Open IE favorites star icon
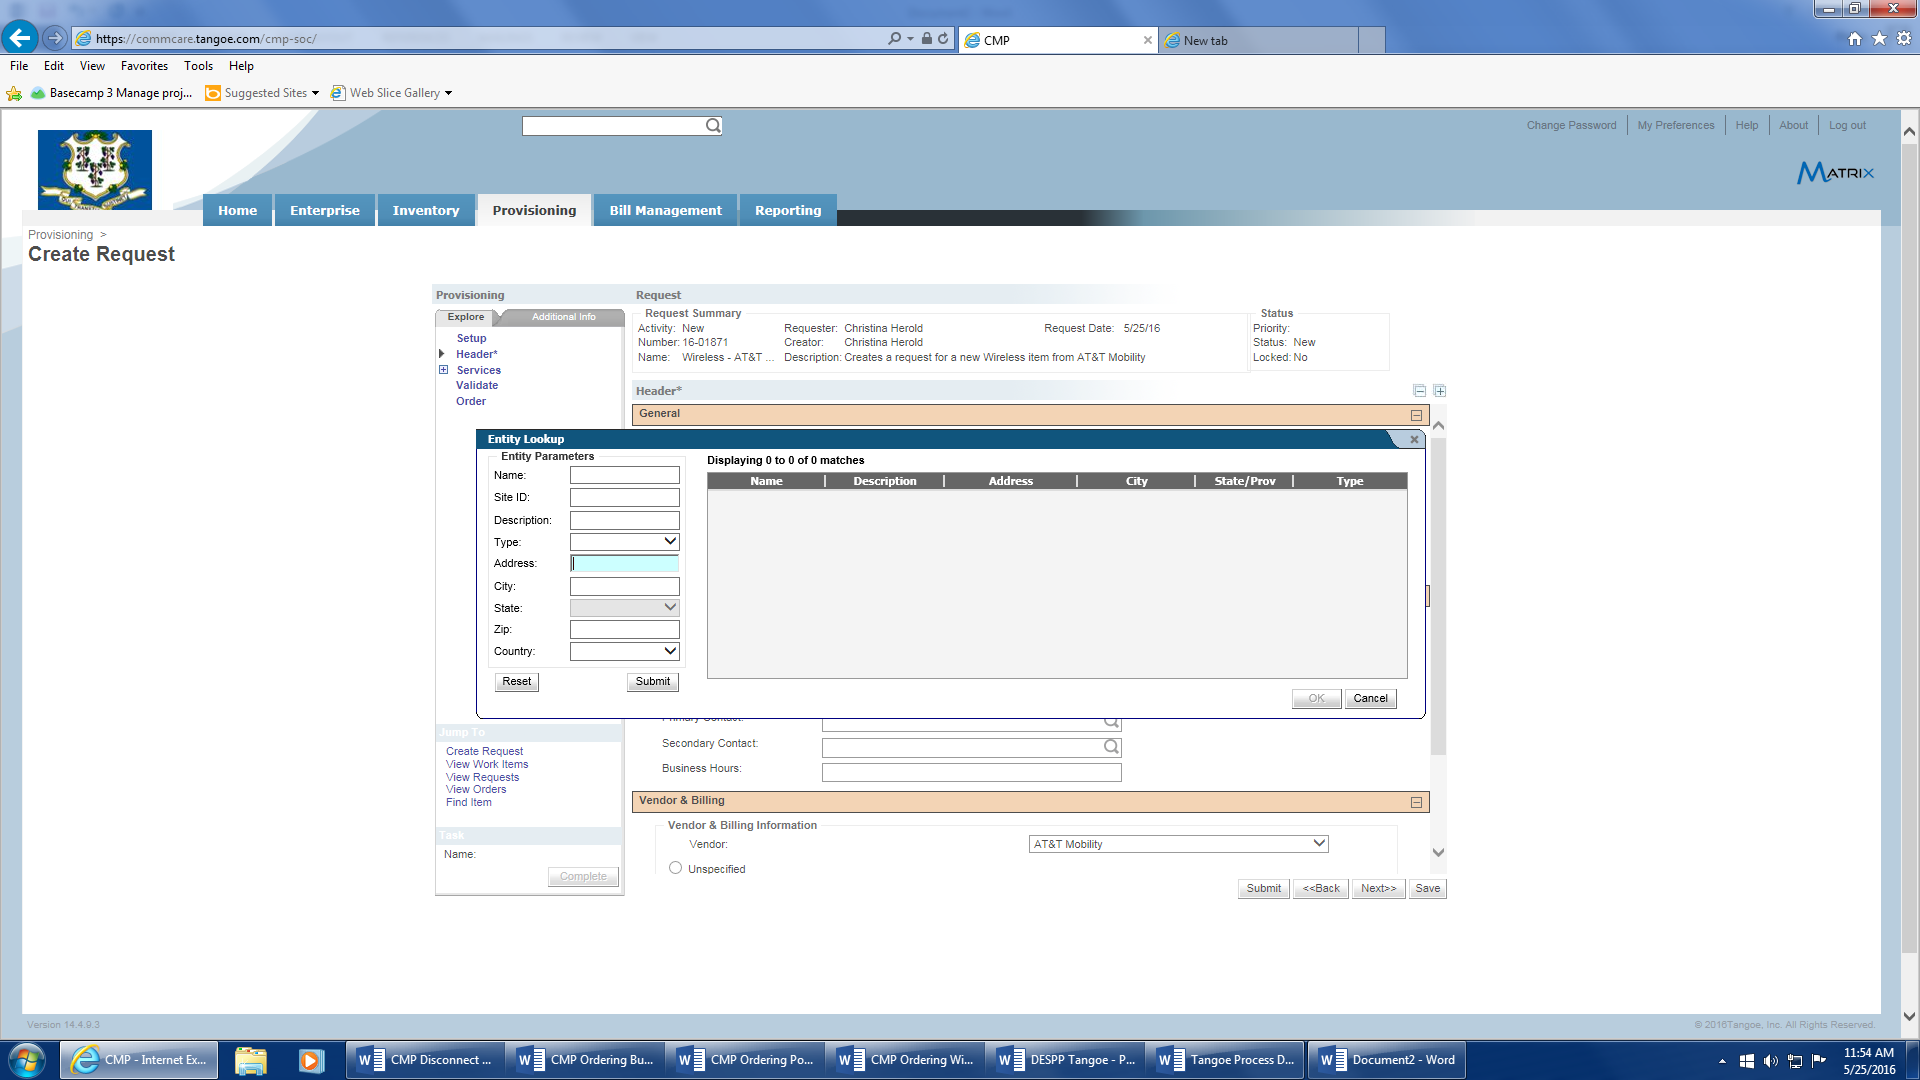1920x1080 pixels. click(x=1879, y=39)
